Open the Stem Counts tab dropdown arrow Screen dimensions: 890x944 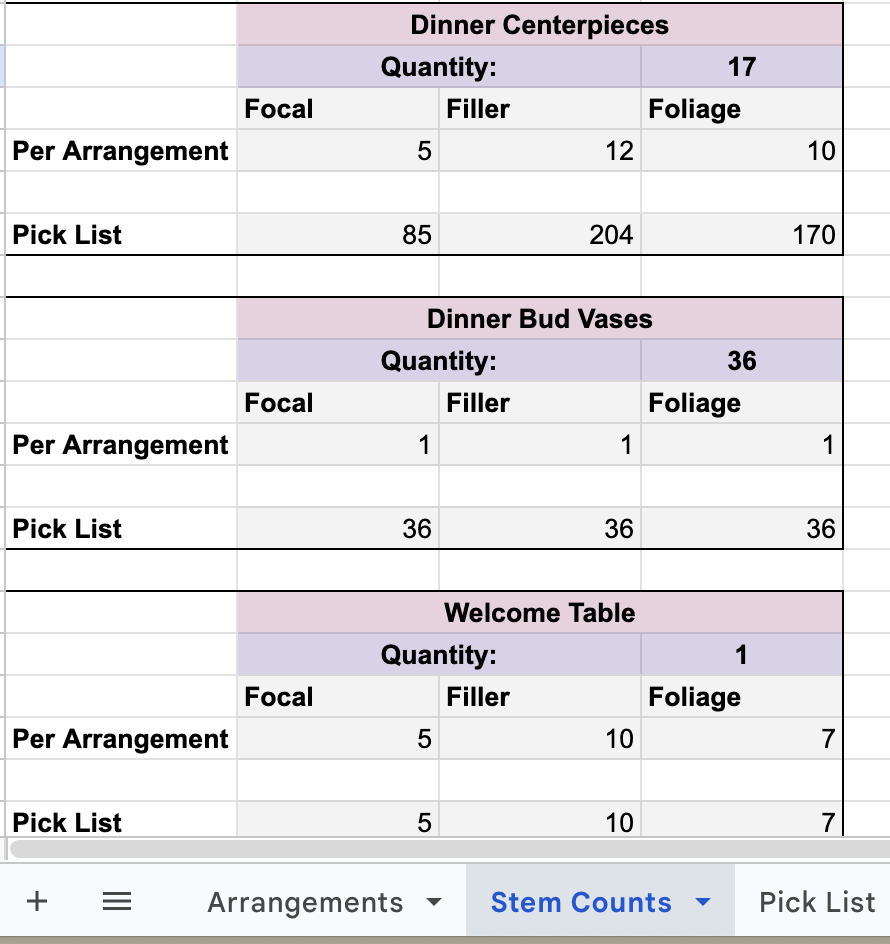(703, 902)
